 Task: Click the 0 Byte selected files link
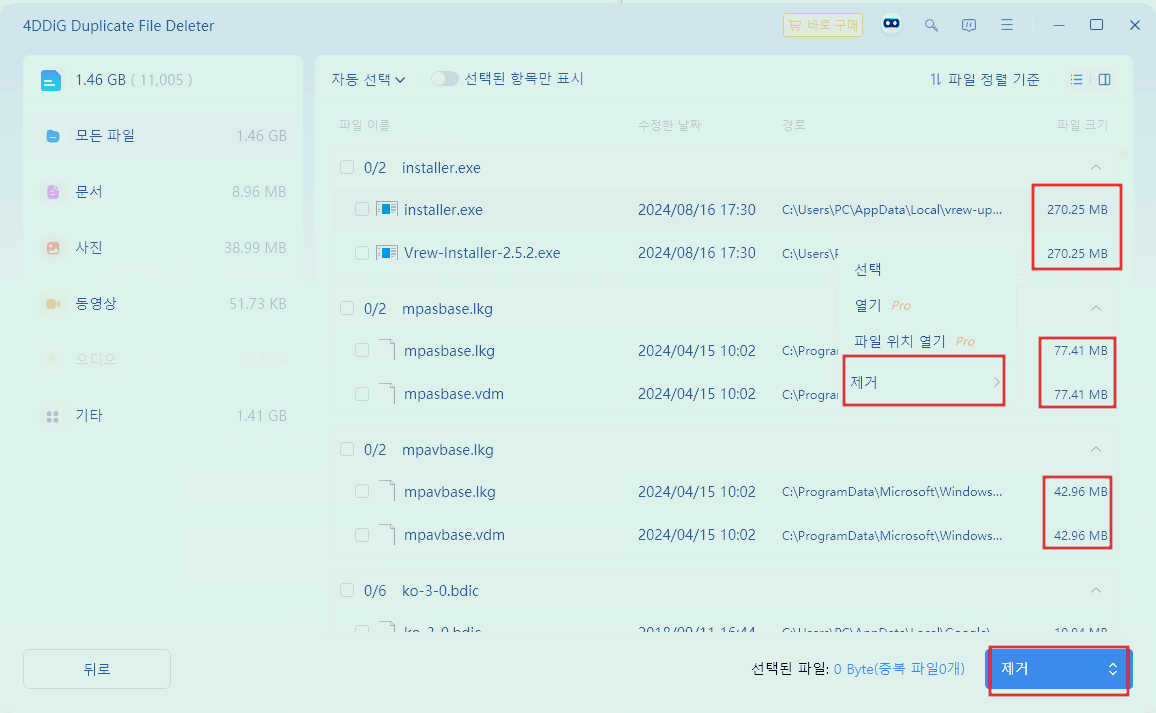899,669
